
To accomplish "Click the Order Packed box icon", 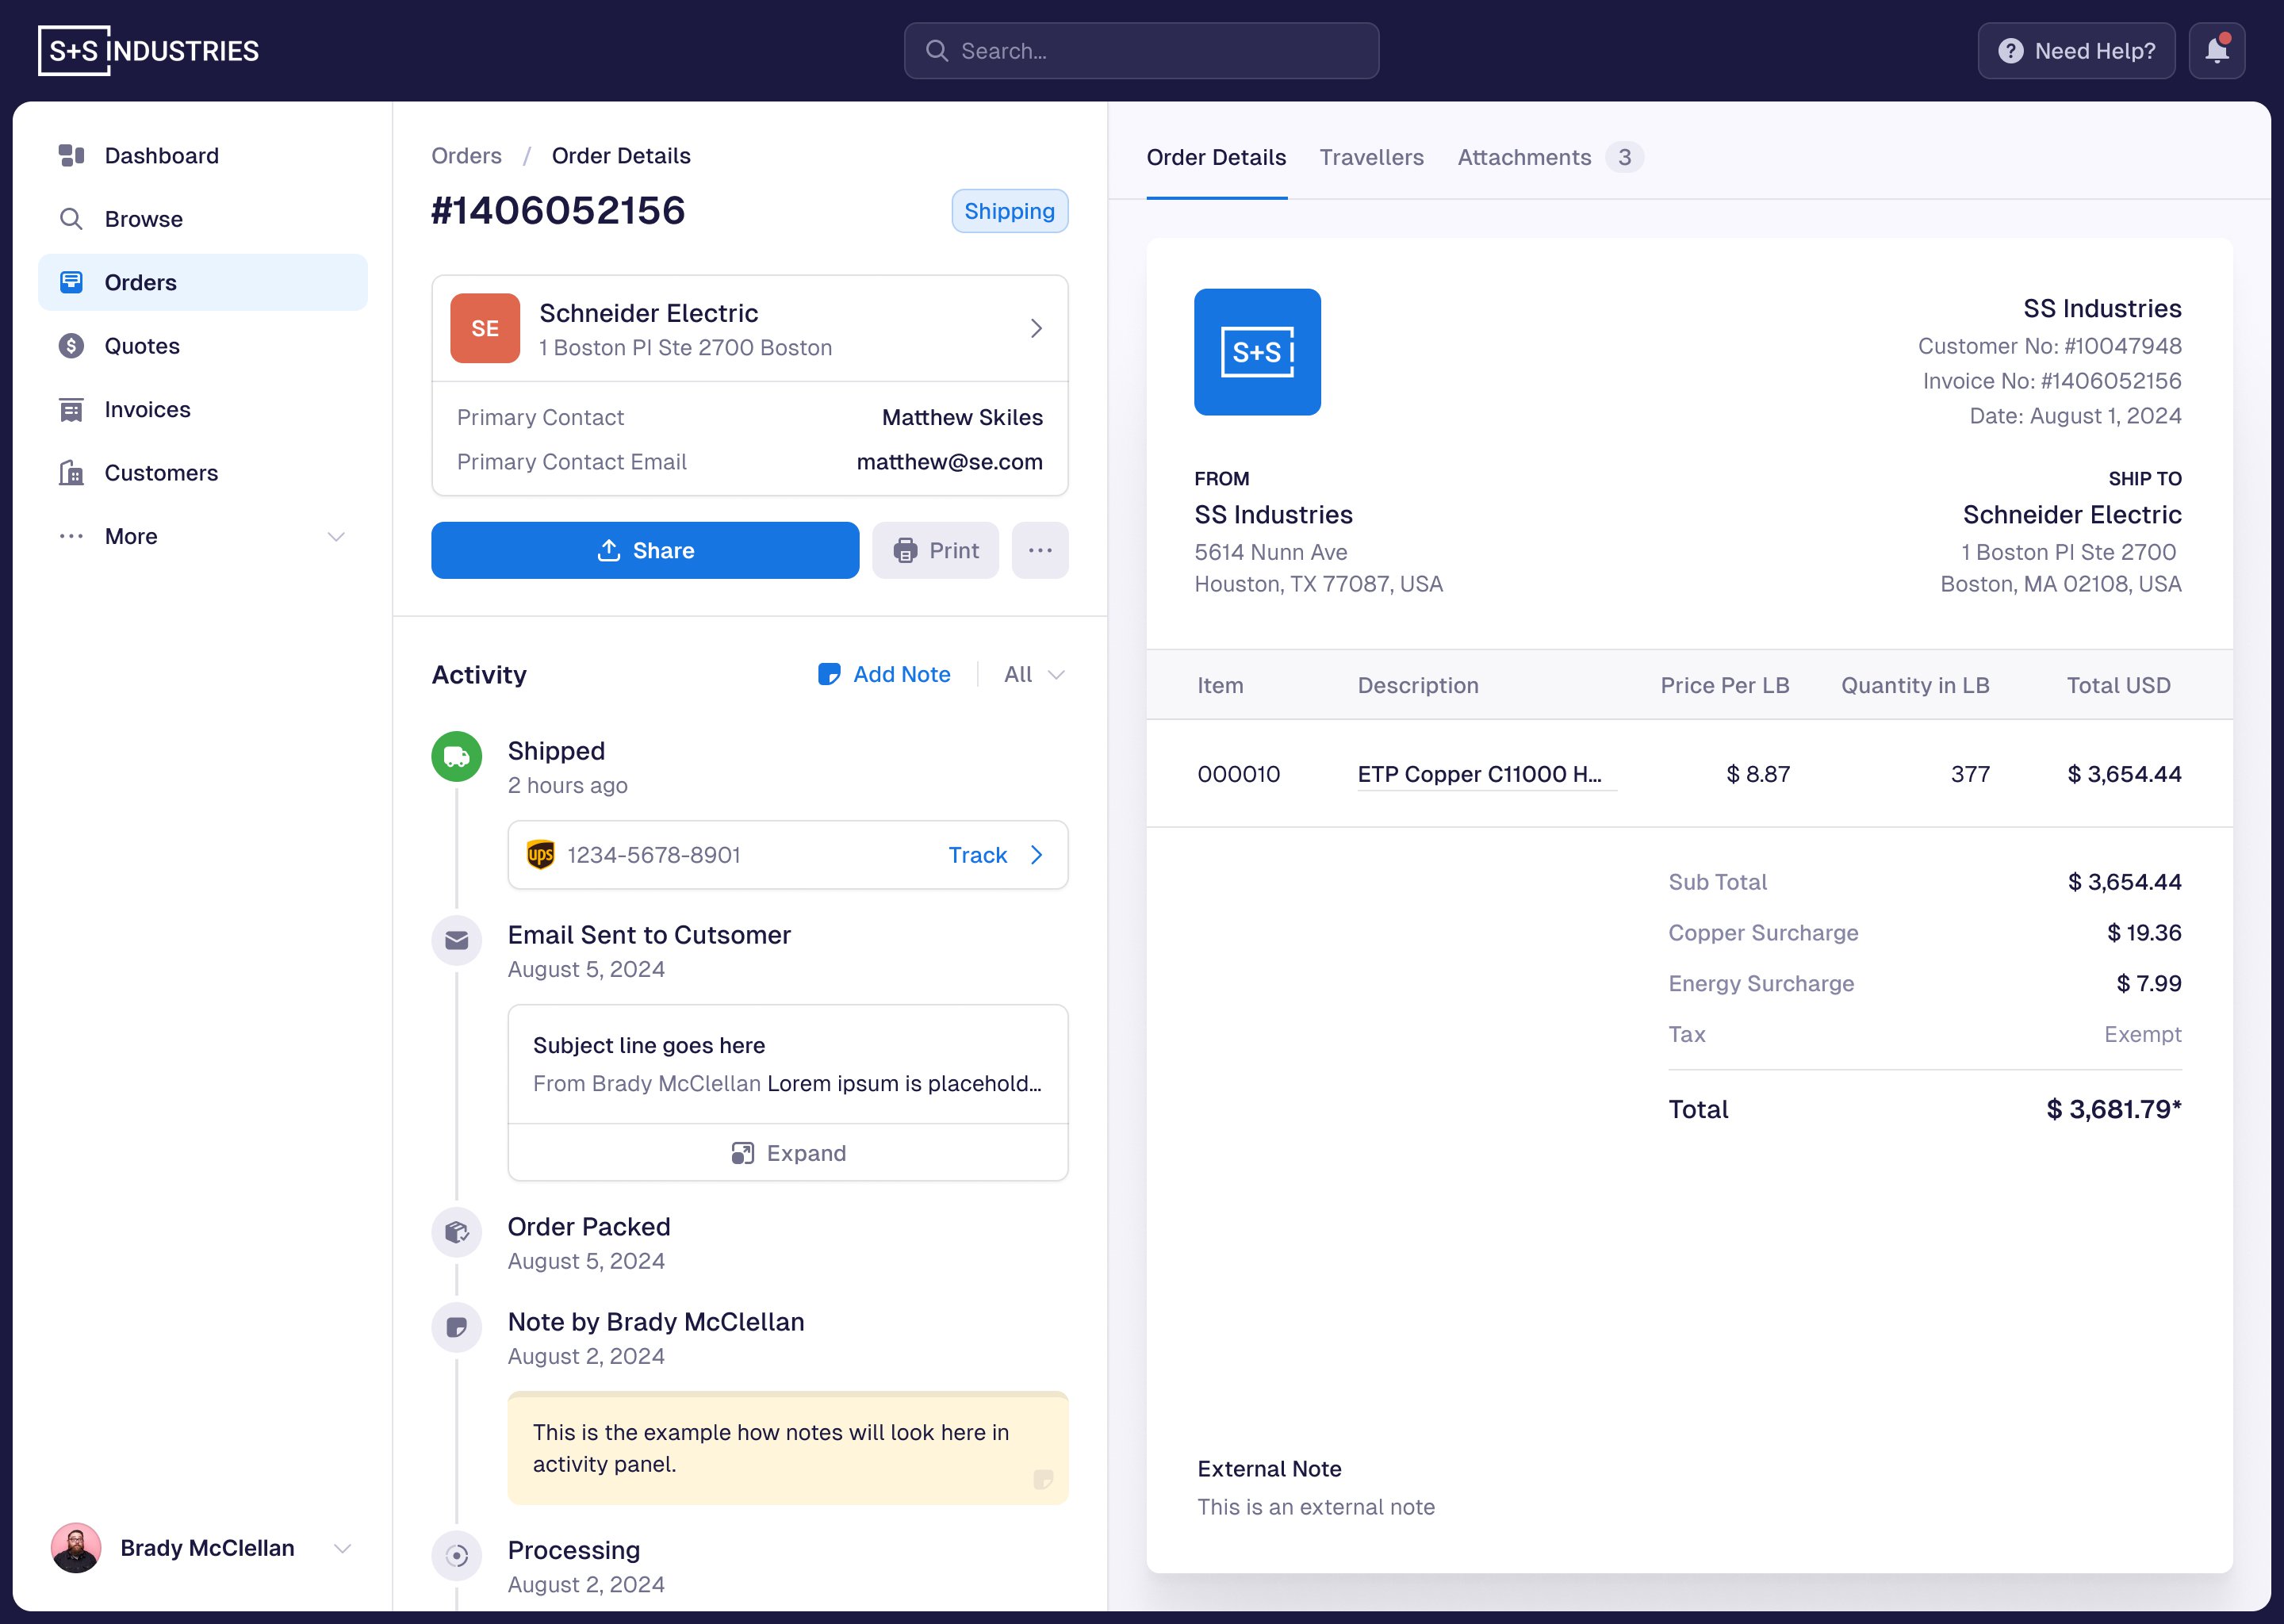I will 456,1232.
